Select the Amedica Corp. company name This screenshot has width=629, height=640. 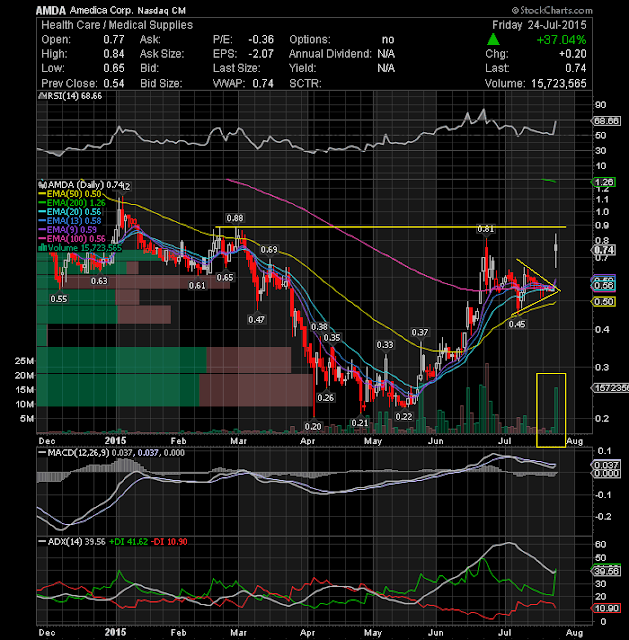(x=102, y=10)
